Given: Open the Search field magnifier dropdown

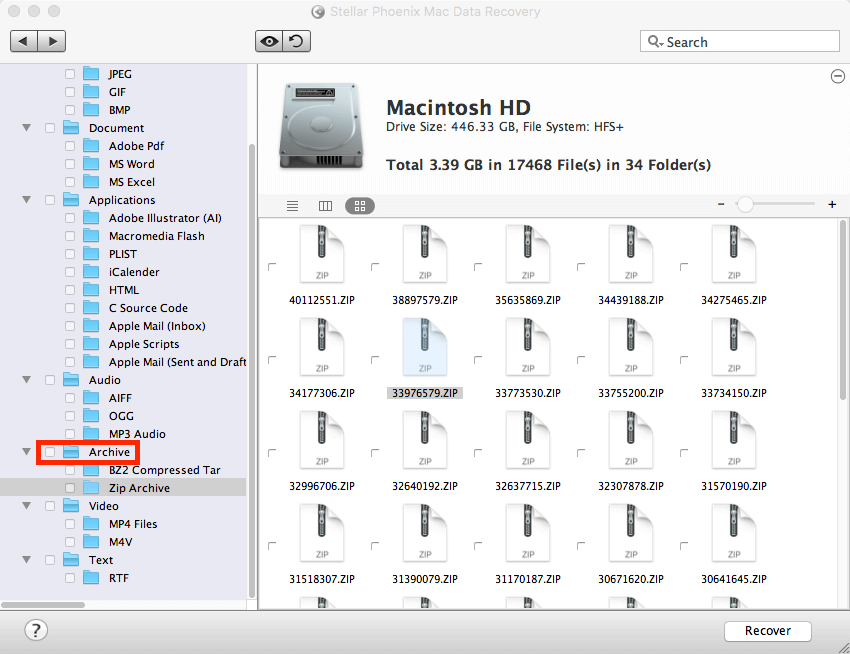Looking at the screenshot, I should (x=655, y=42).
